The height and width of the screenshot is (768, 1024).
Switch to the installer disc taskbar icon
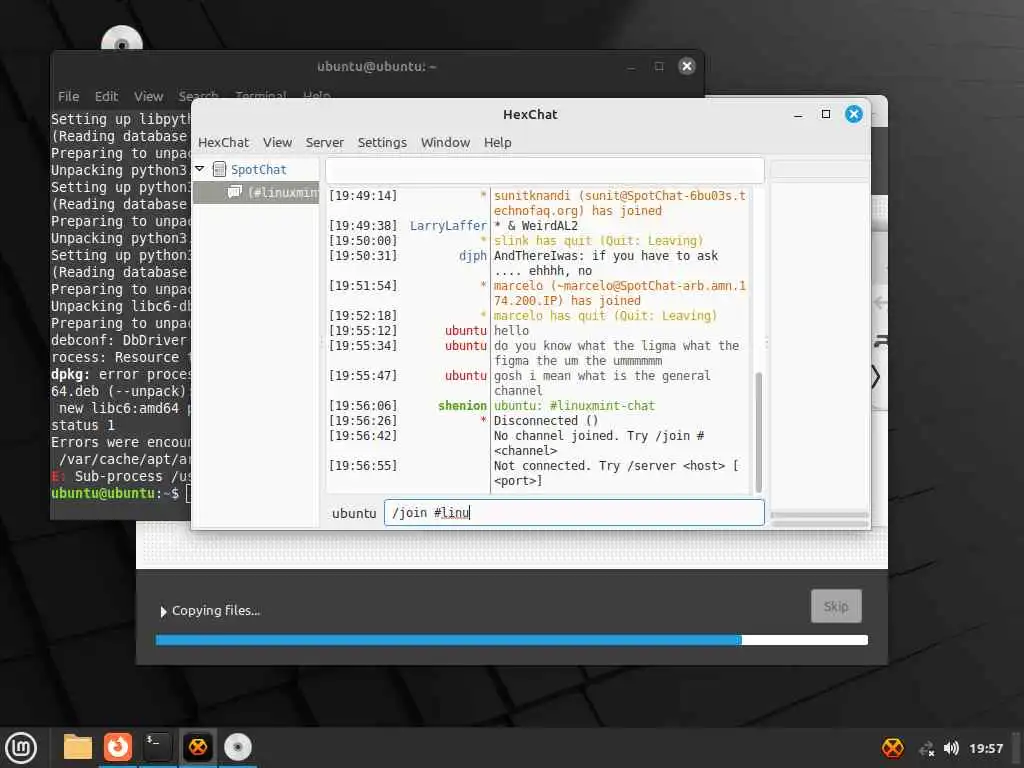[238, 747]
